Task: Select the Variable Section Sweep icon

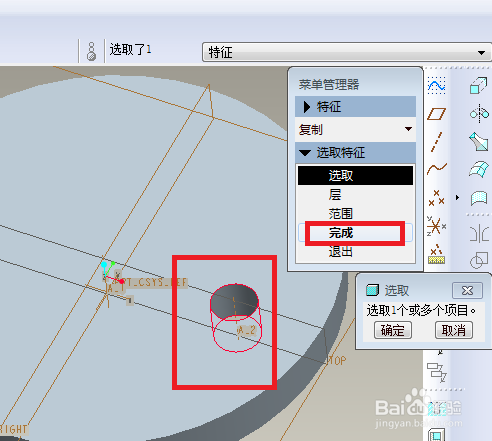Action: pos(479,142)
